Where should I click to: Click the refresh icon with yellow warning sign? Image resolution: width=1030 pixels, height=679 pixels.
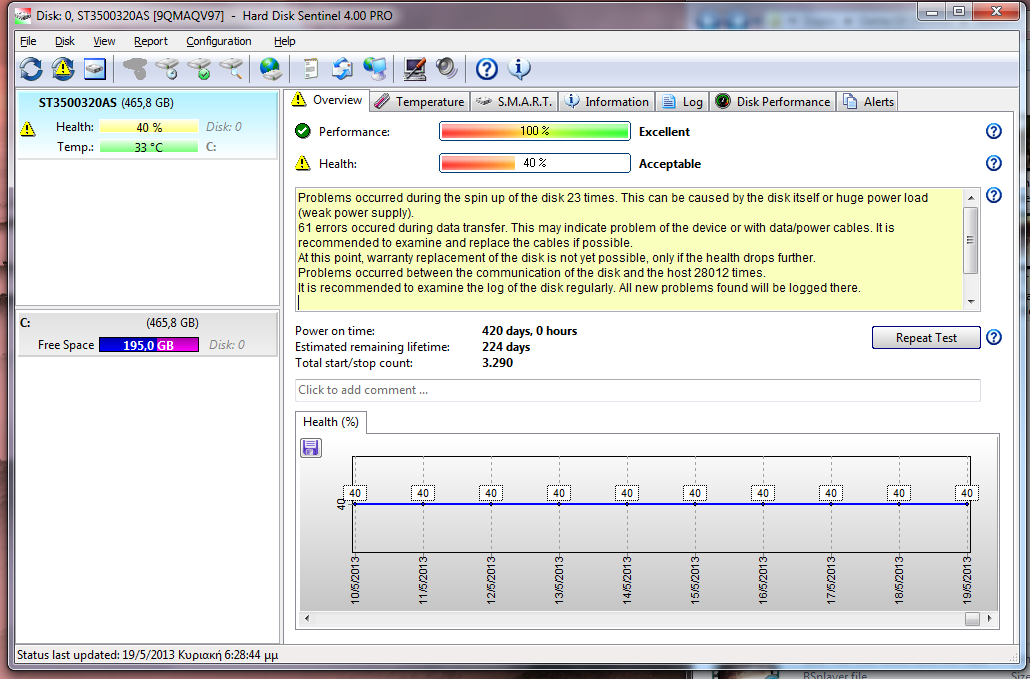click(63, 68)
